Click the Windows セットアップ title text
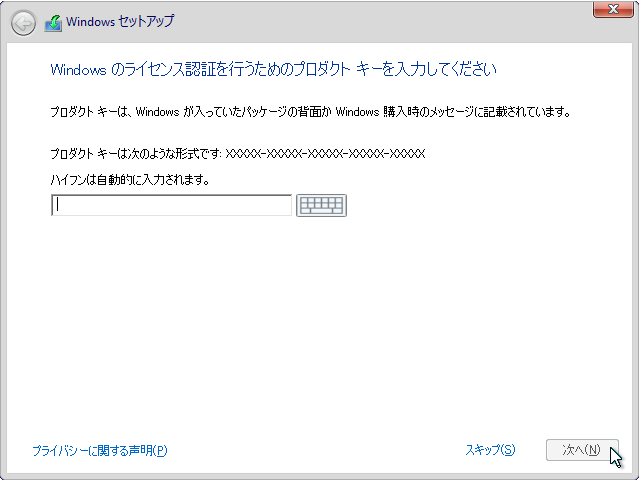The height and width of the screenshot is (481, 641). (x=120, y=21)
